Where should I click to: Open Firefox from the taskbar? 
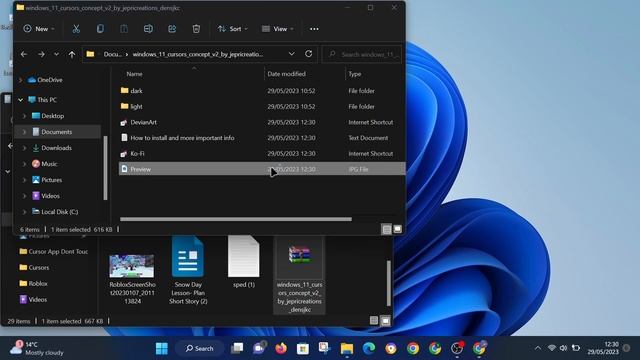click(281, 348)
